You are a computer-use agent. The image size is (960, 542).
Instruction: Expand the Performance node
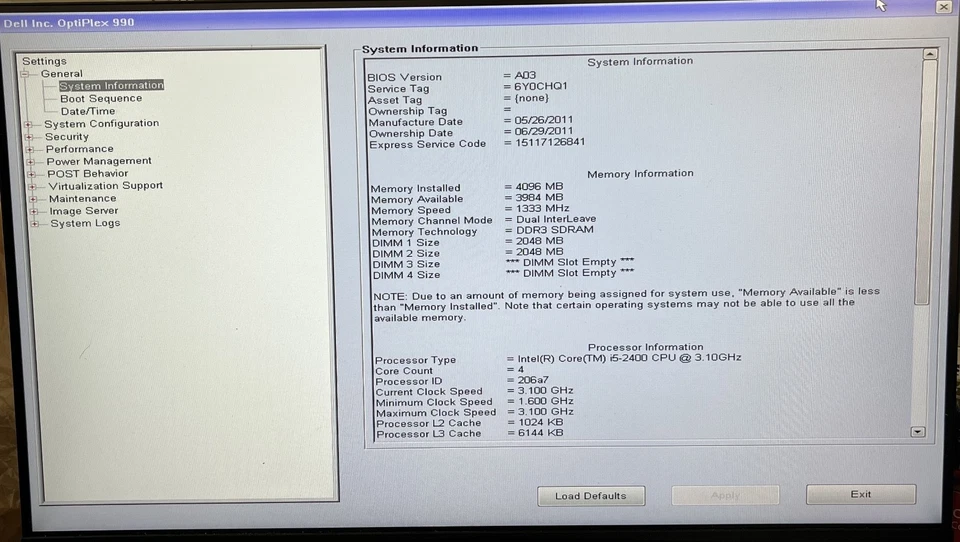click(x=29, y=149)
